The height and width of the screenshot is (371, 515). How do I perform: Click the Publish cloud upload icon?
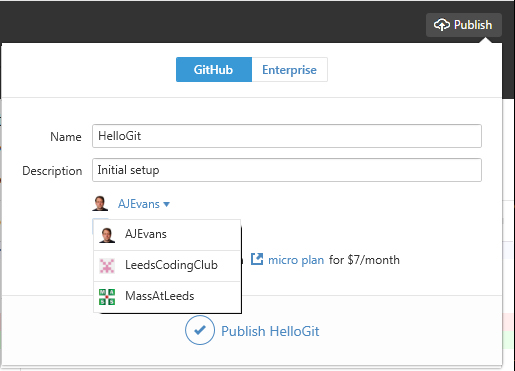(x=442, y=25)
